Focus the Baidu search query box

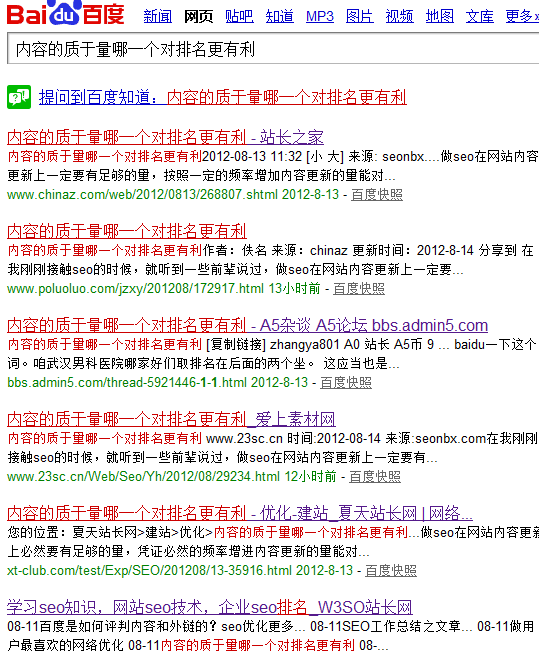coord(273,49)
